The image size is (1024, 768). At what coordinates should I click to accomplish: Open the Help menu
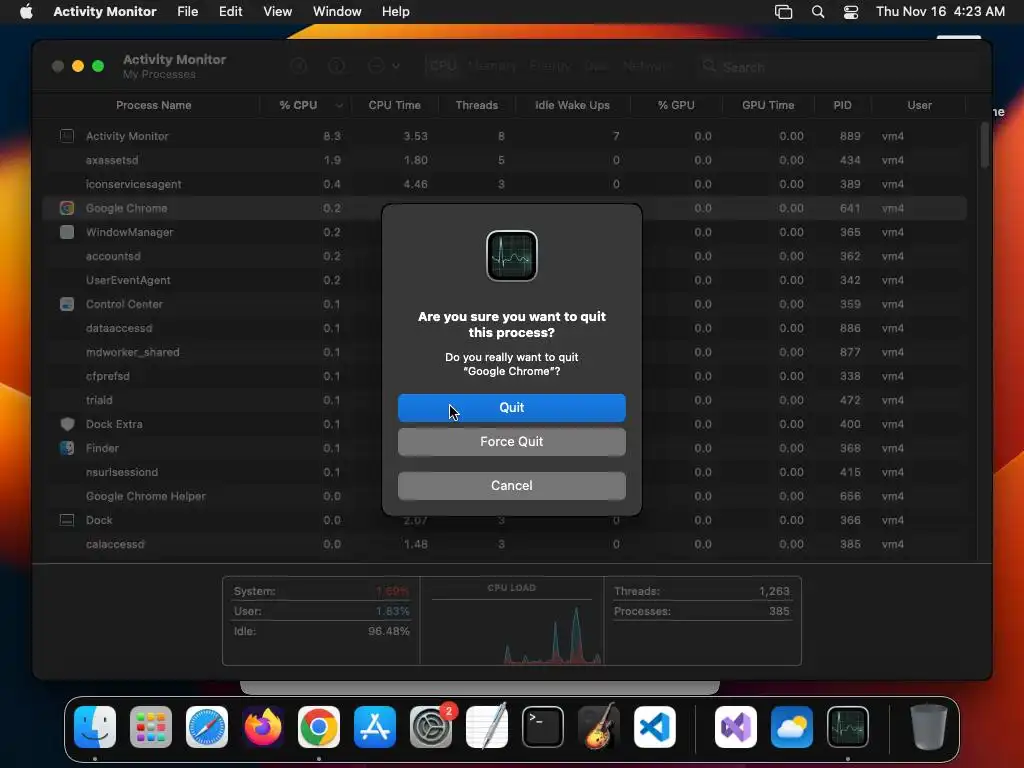[396, 12]
